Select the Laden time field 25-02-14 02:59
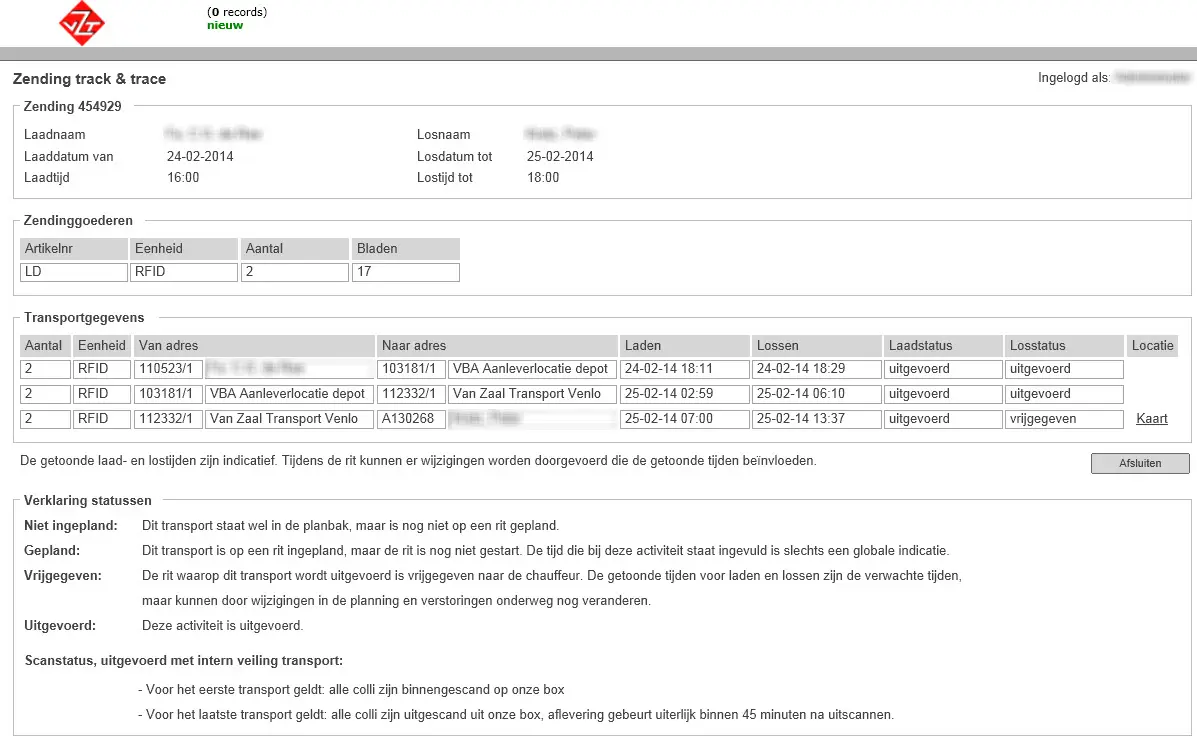This screenshot has width=1197, height=742. tap(684, 394)
